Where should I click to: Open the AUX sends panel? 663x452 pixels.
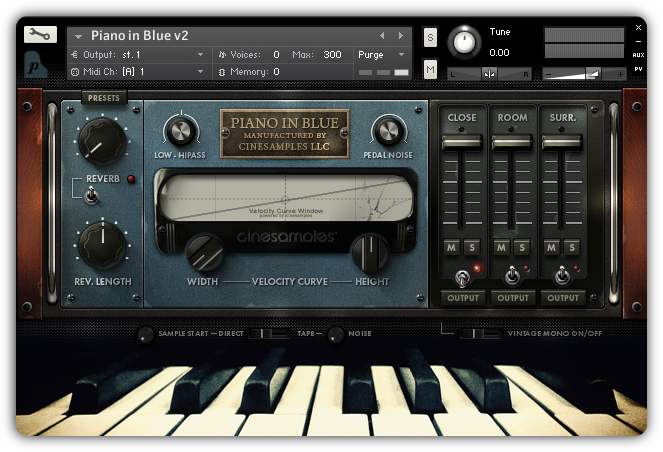click(638, 55)
